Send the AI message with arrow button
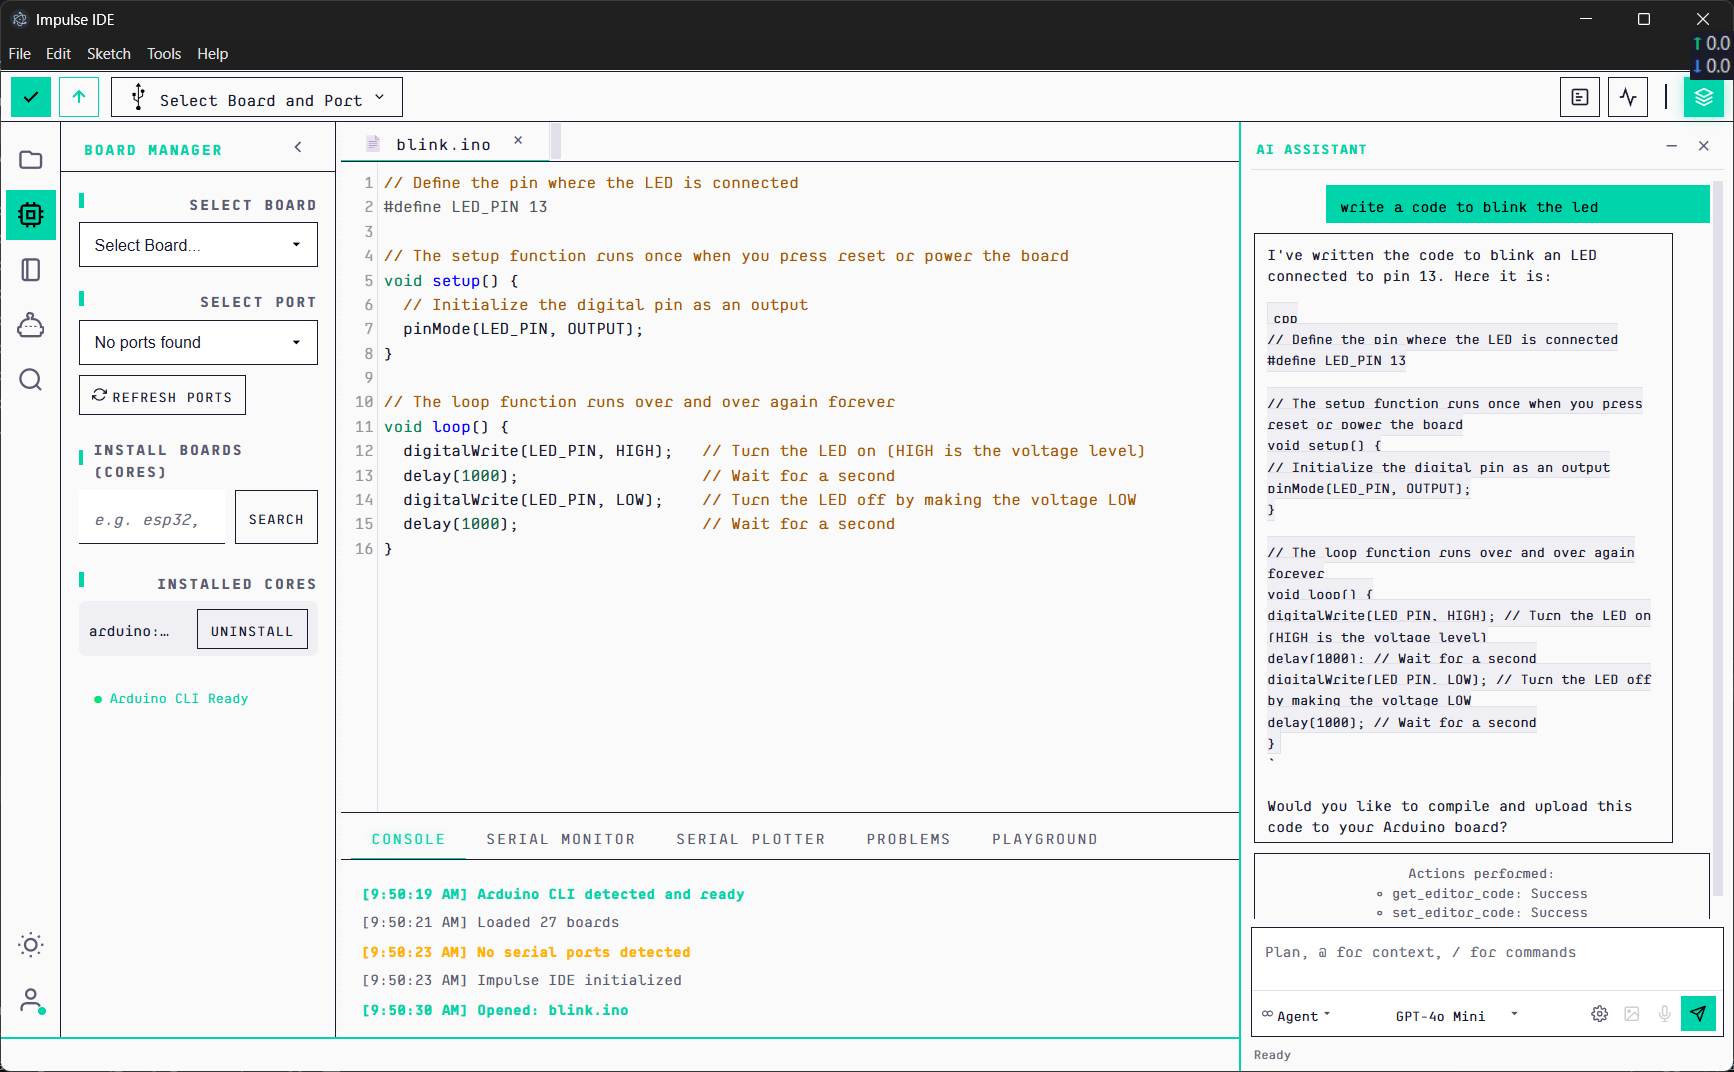 1698,1014
